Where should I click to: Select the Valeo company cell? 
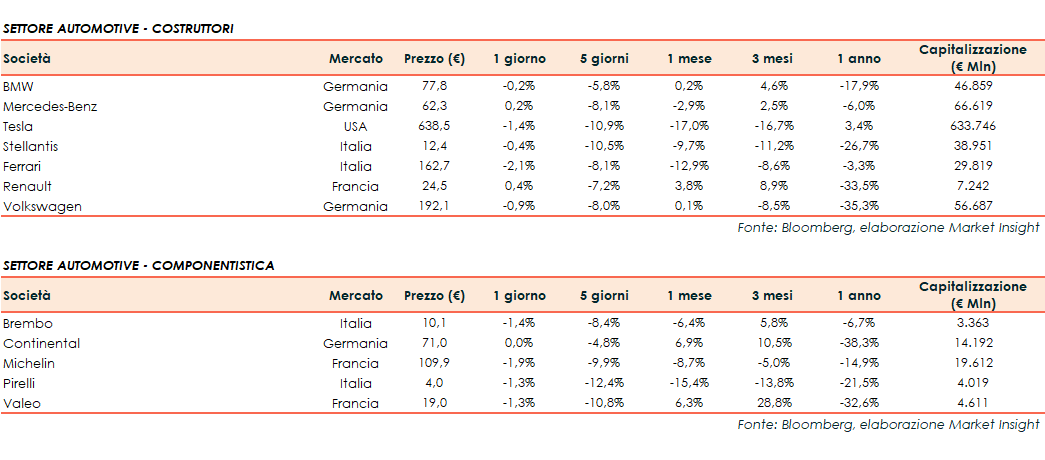22,403
